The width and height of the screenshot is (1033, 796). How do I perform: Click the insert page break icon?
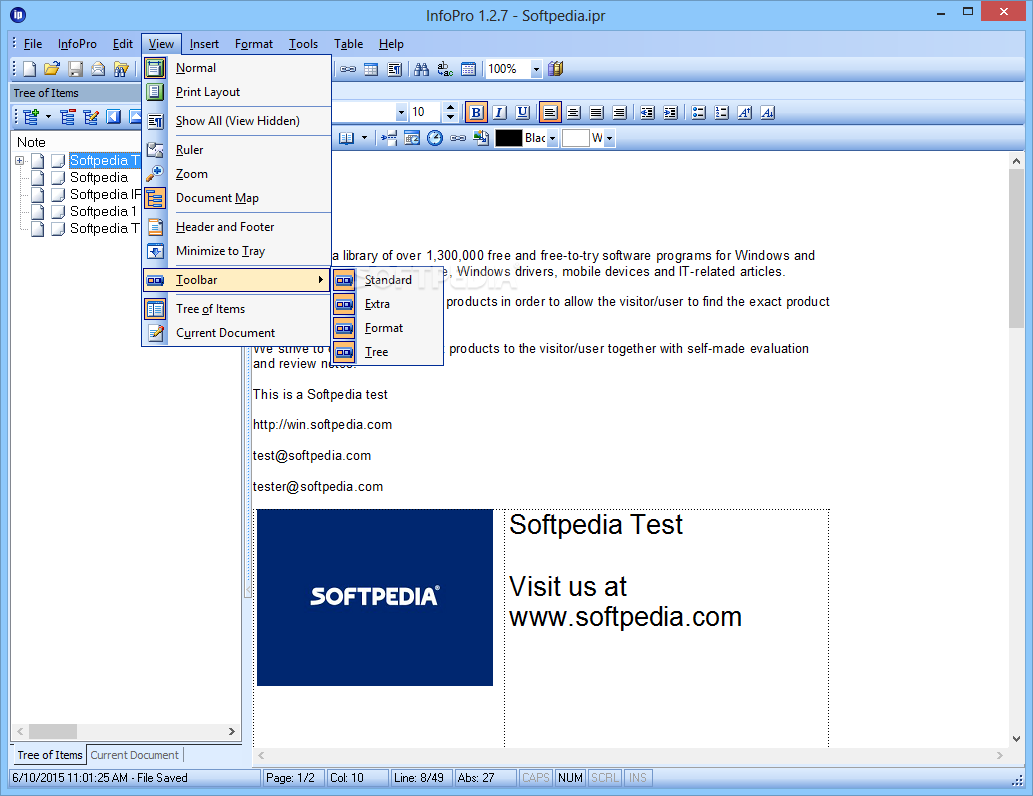click(x=389, y=138)
